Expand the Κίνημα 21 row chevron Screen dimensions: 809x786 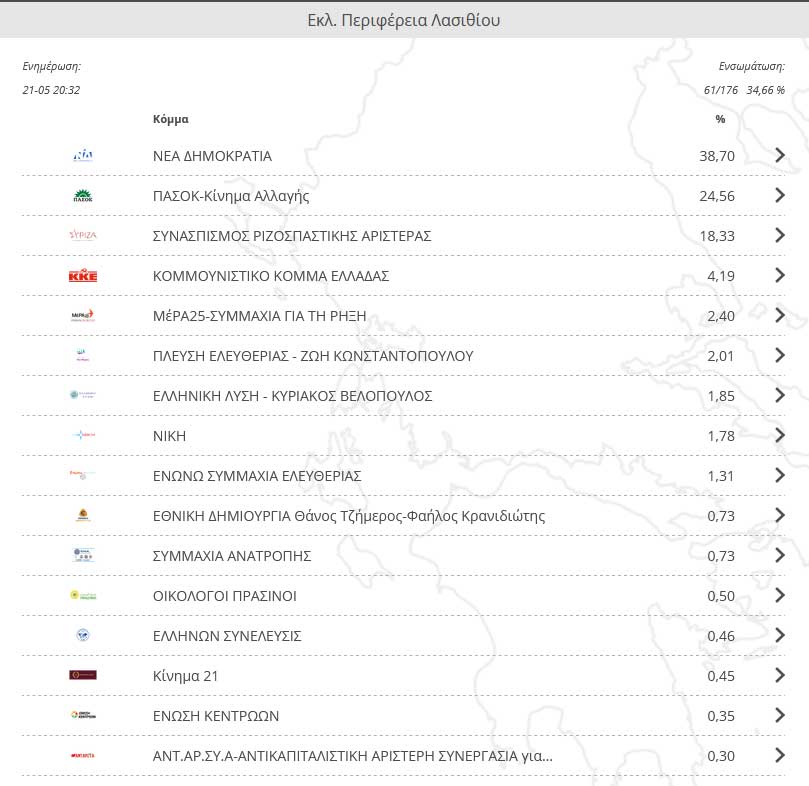tap(780, 675)
